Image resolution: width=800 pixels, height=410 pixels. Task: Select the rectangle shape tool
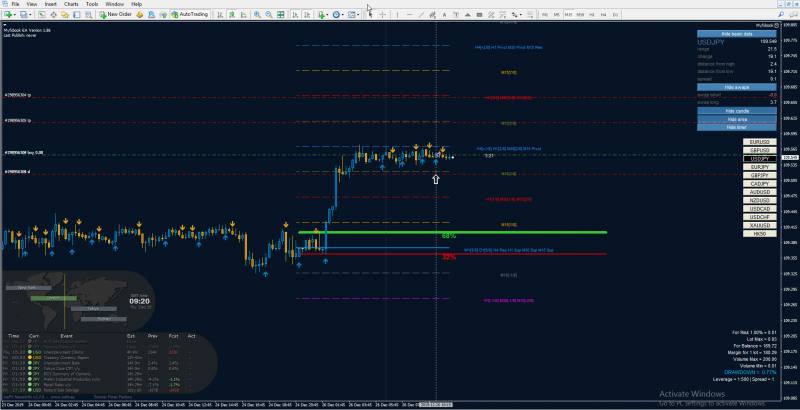pyautogui.click(x=479, y=15)
